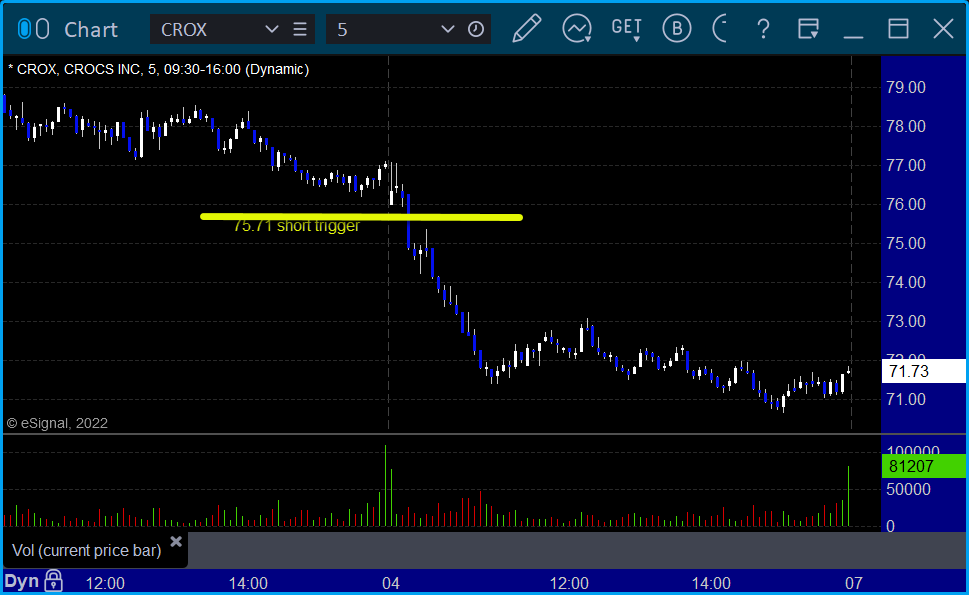Close the chart window
Viewport: 969px width, 595px height.
(943, 29)
